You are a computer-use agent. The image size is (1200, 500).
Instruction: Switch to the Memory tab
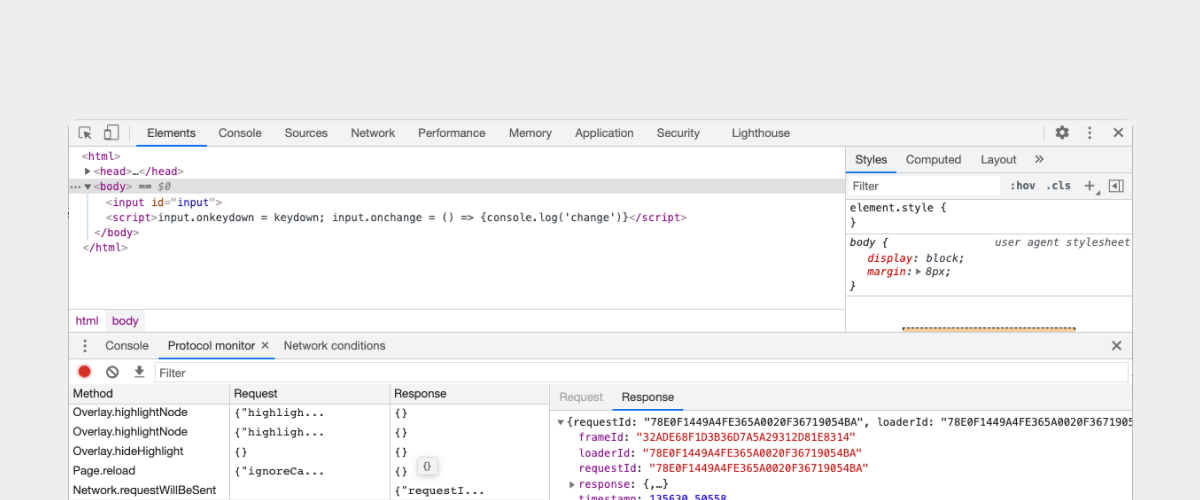click(x=530, y=133)
